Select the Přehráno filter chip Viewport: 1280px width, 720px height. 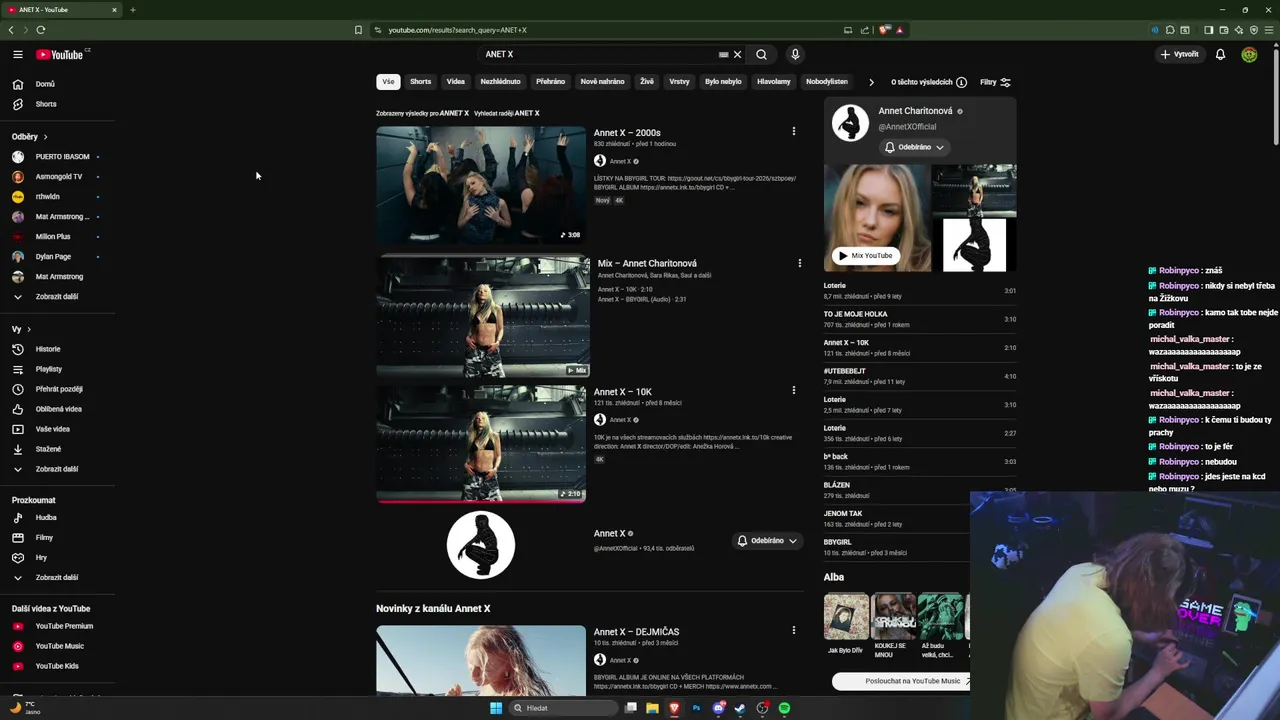pos(550,82)
